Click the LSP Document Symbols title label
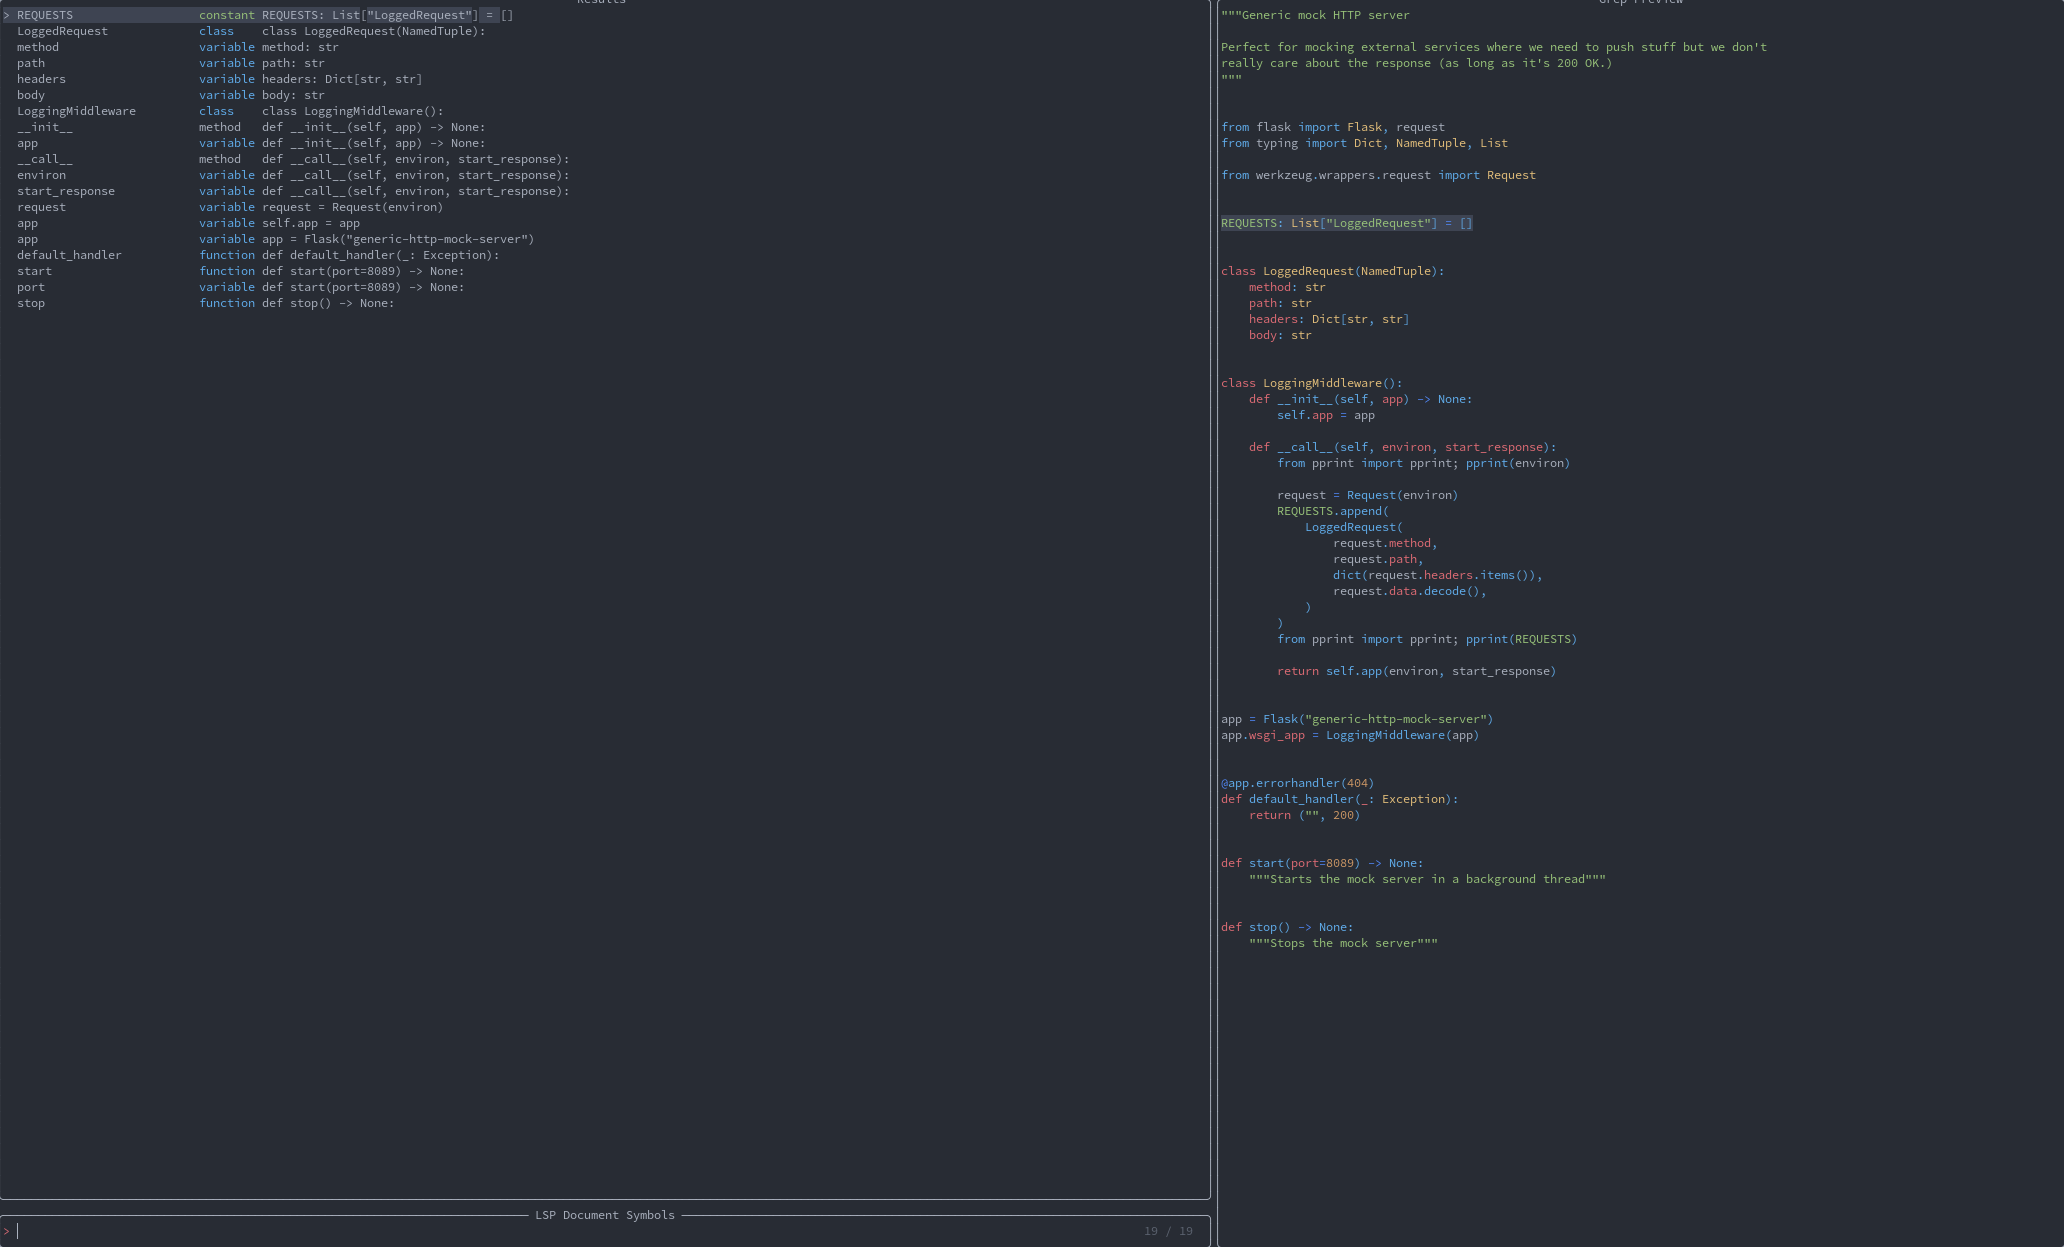 coord(604,1214)
